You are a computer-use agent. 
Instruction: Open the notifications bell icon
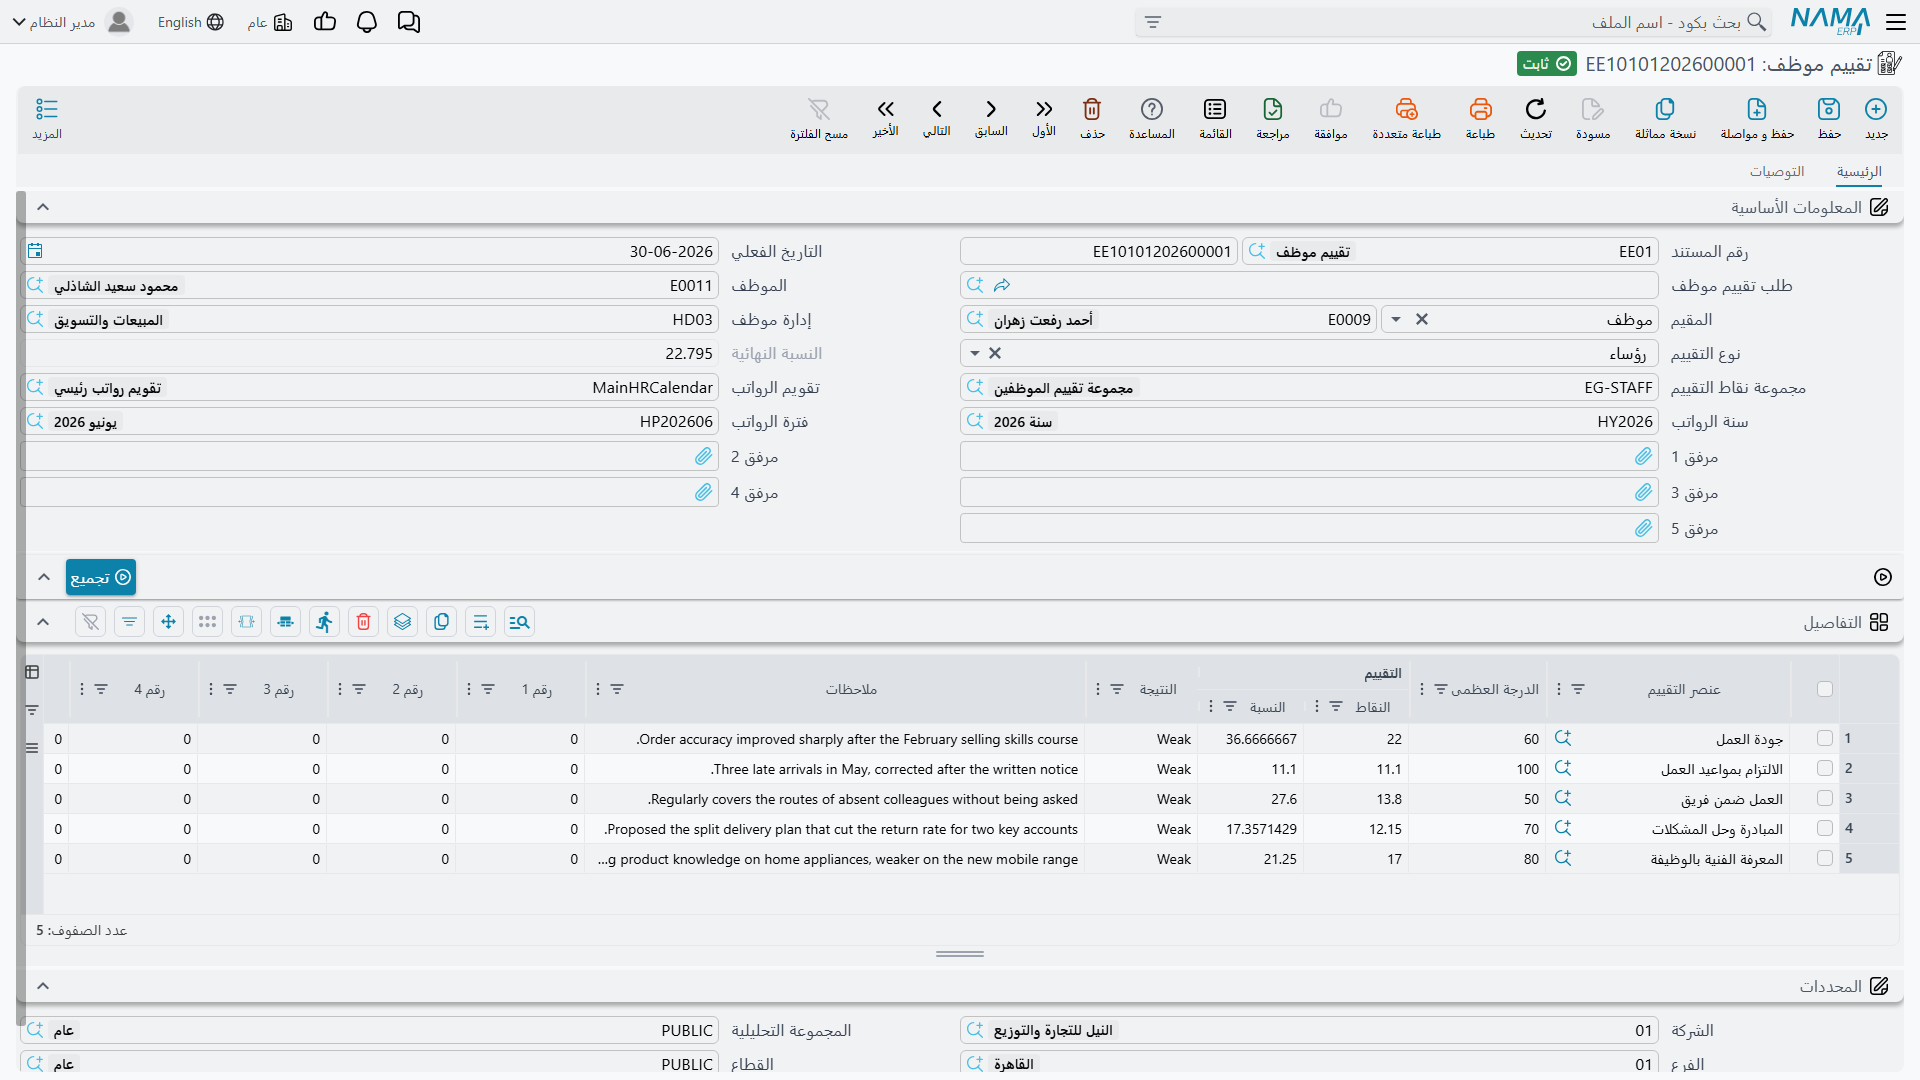pos(367,22)
